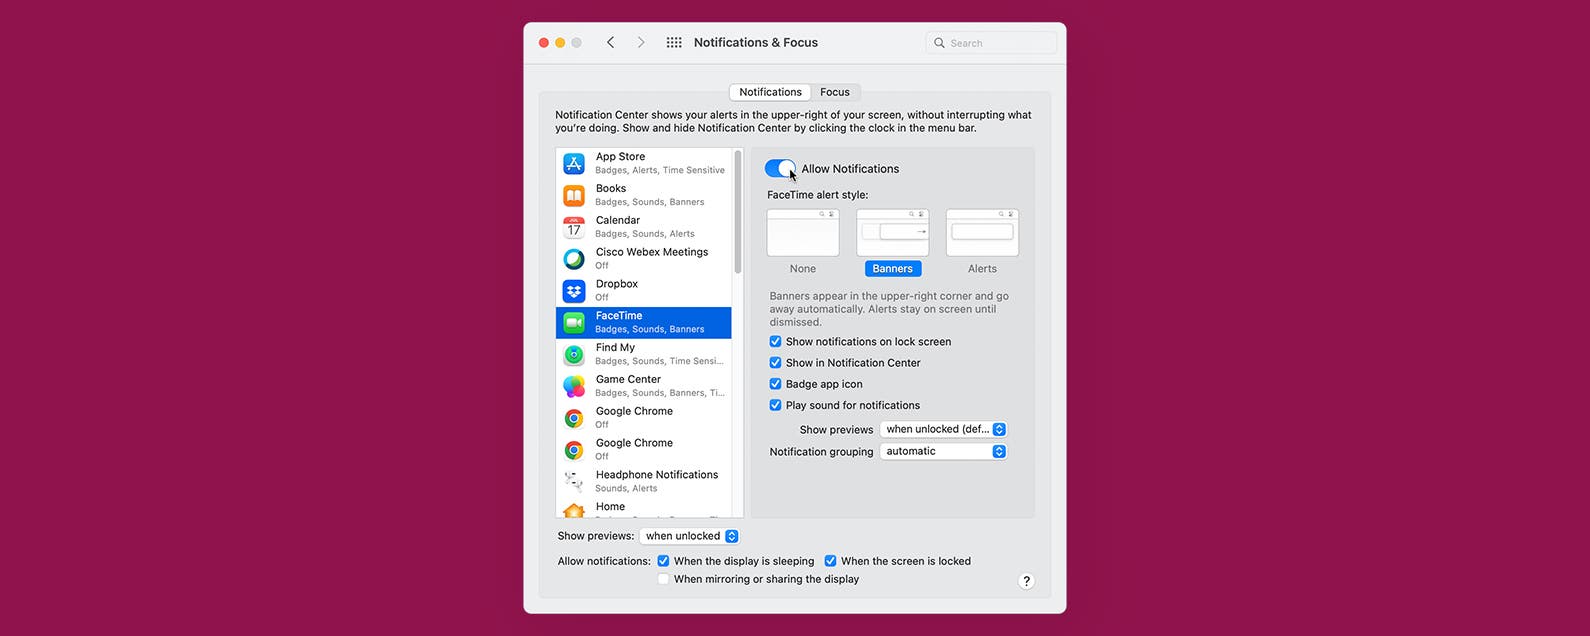Click the Alerts label
The image size is (1590, 636).
(x=982, y=268)
